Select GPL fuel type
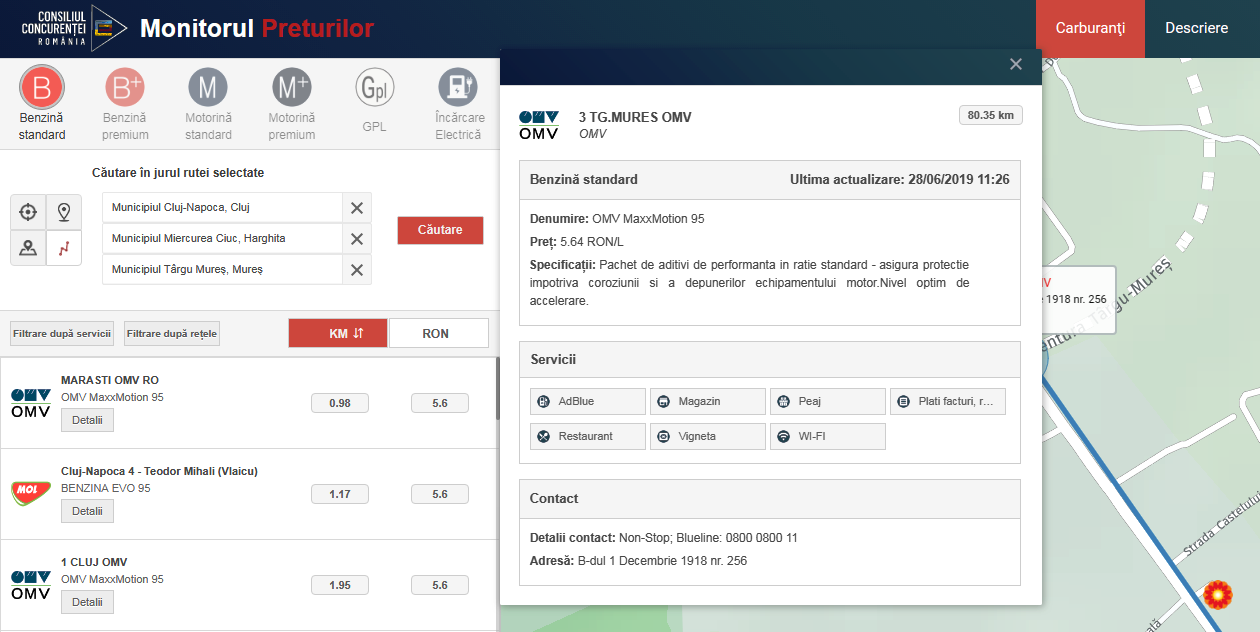The height and width of the screenshot is (632, 1260). (375, 103)
